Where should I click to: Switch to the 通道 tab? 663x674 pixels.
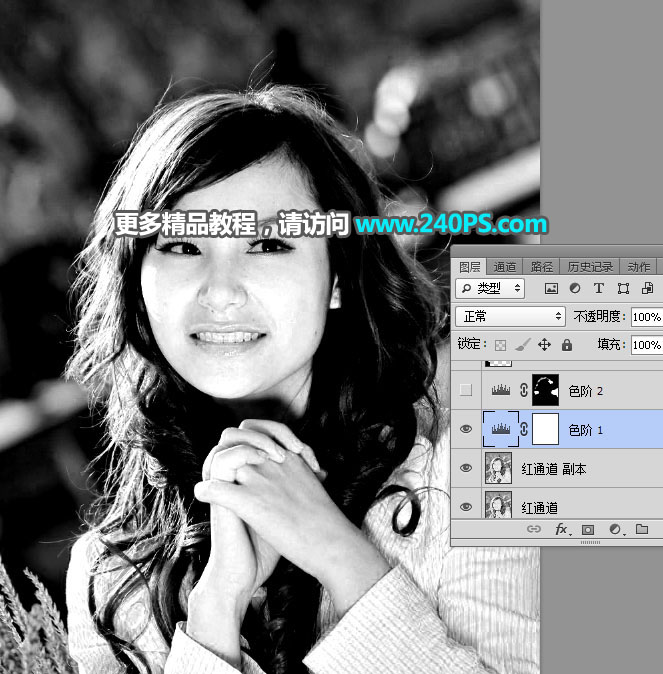pos(505,267)
